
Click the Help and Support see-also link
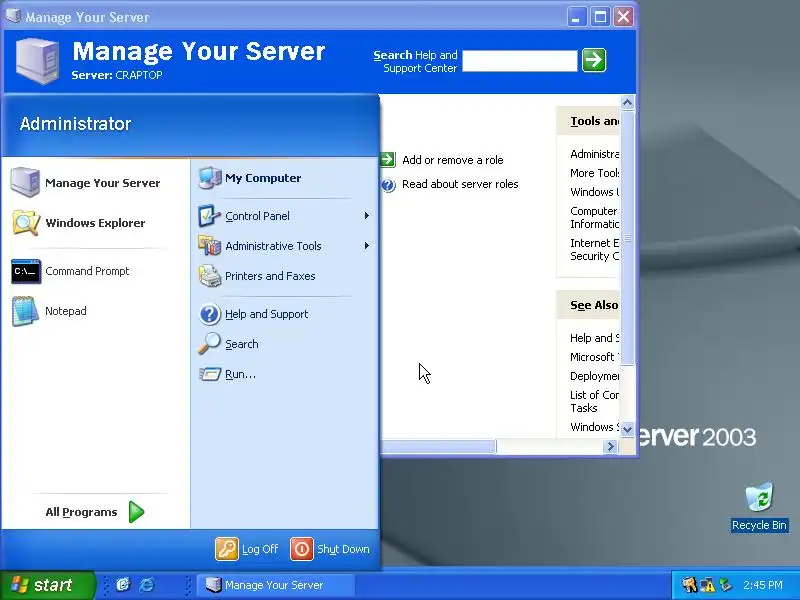tap(594, 338)
